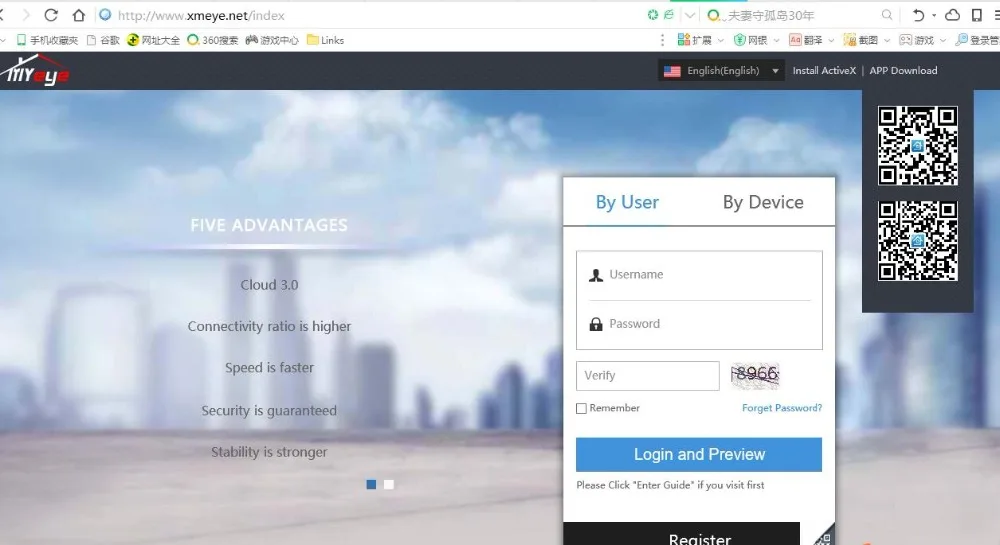Click the Forget Password? link

(782, 408)
